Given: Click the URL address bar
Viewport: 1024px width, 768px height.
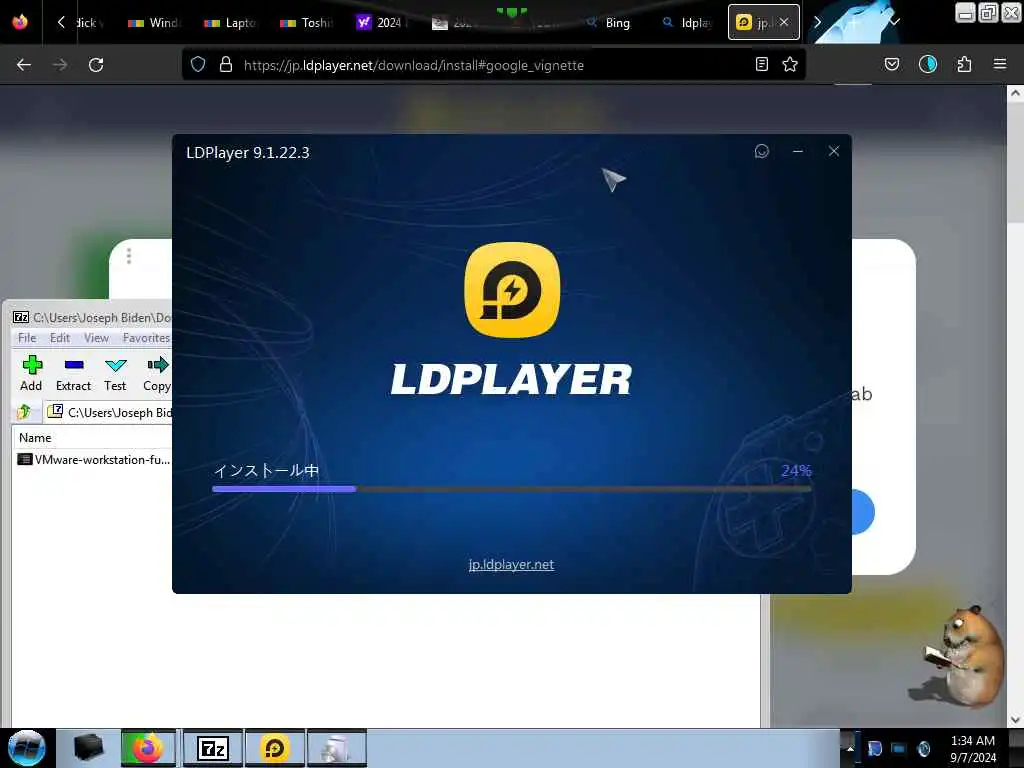Looking at the screenshot, I should (493, 65).
